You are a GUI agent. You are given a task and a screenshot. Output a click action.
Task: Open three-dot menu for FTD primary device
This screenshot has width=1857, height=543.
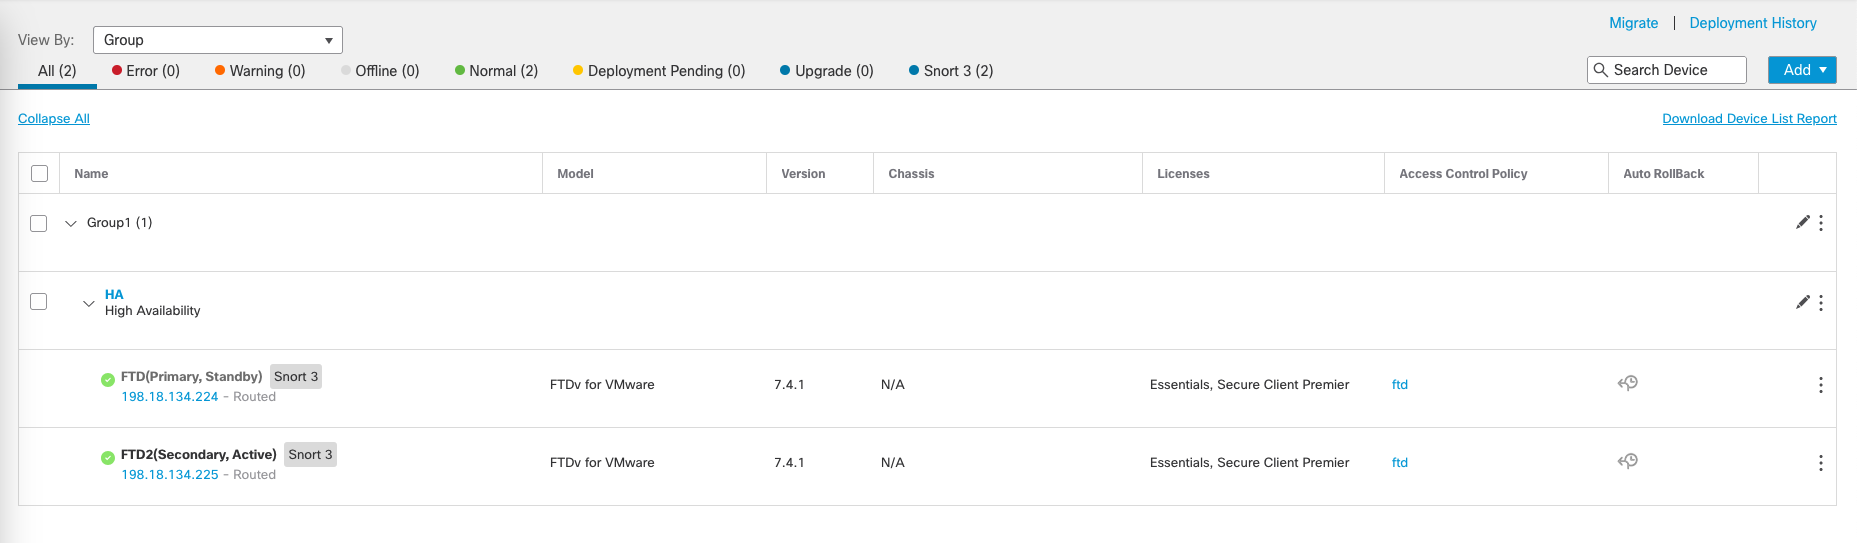coord(1821,385)
